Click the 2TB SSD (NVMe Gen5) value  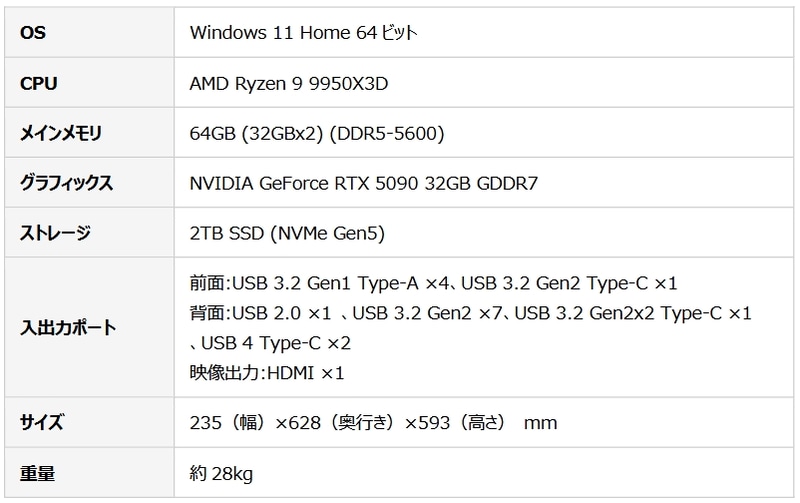(287, 233)
